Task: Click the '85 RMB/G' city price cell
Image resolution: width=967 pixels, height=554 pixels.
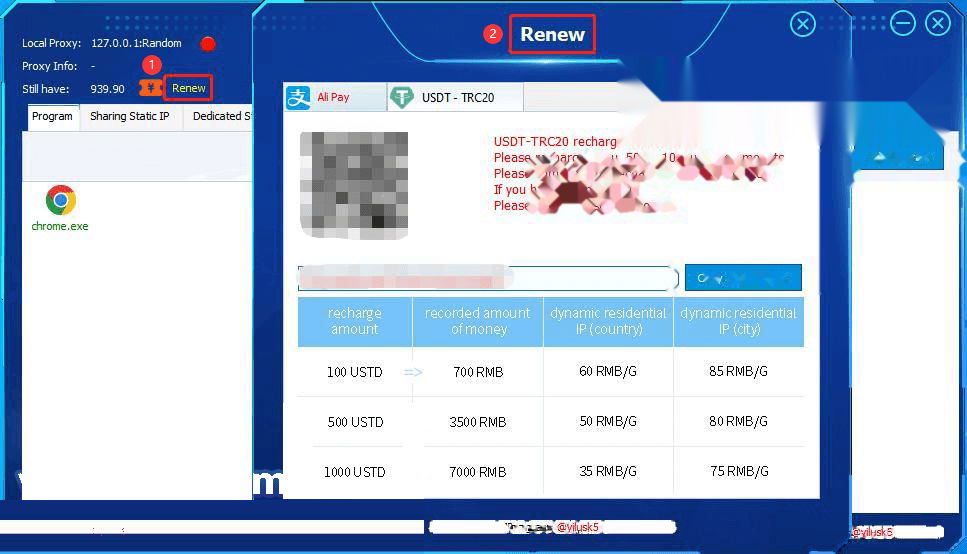Action: 738,371
